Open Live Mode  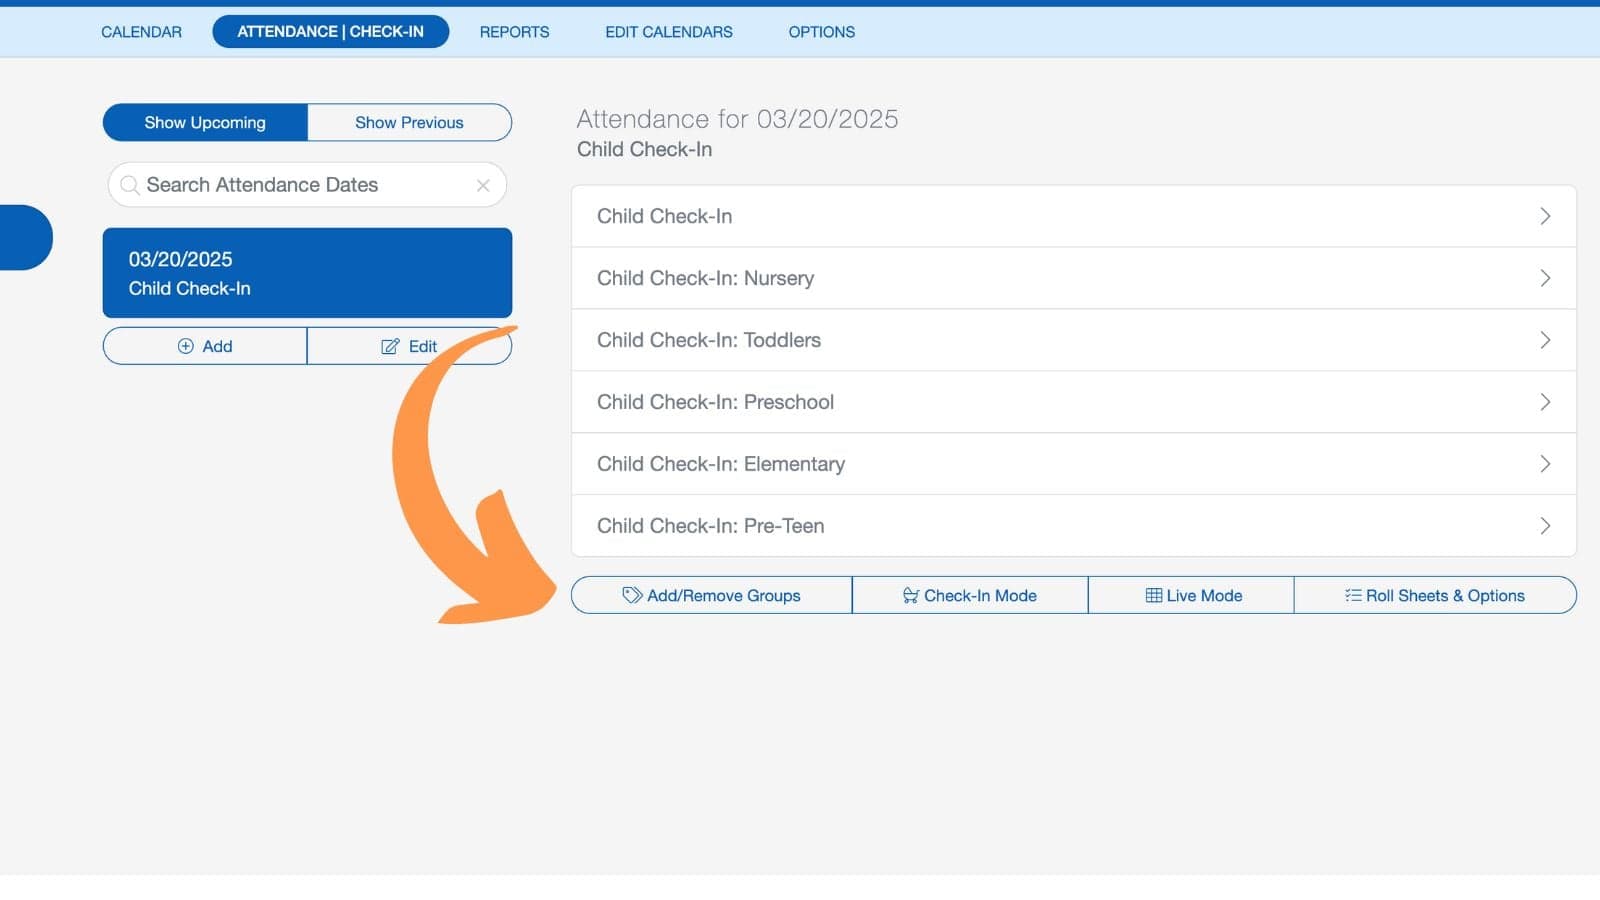1191,595
